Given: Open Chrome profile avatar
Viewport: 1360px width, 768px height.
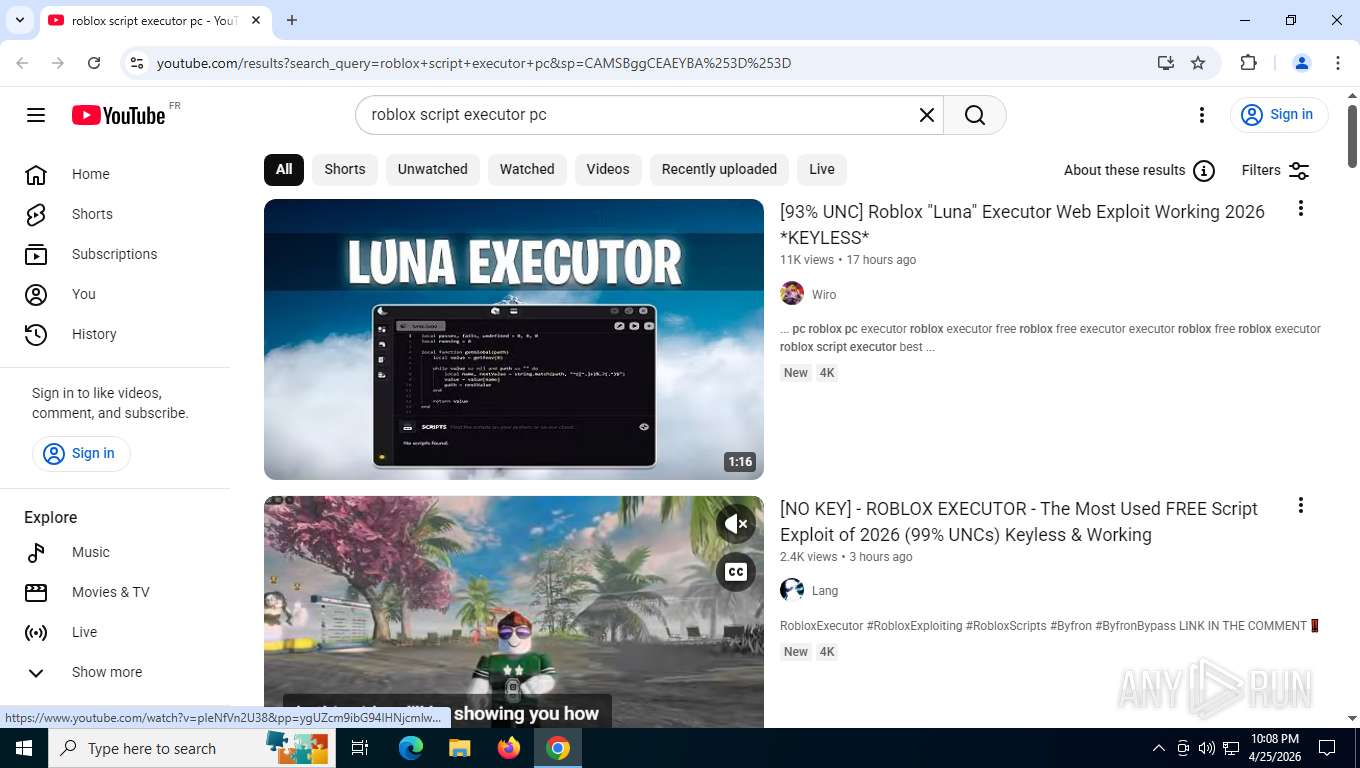Looking at the screenshot, I should pos(1302,63).
